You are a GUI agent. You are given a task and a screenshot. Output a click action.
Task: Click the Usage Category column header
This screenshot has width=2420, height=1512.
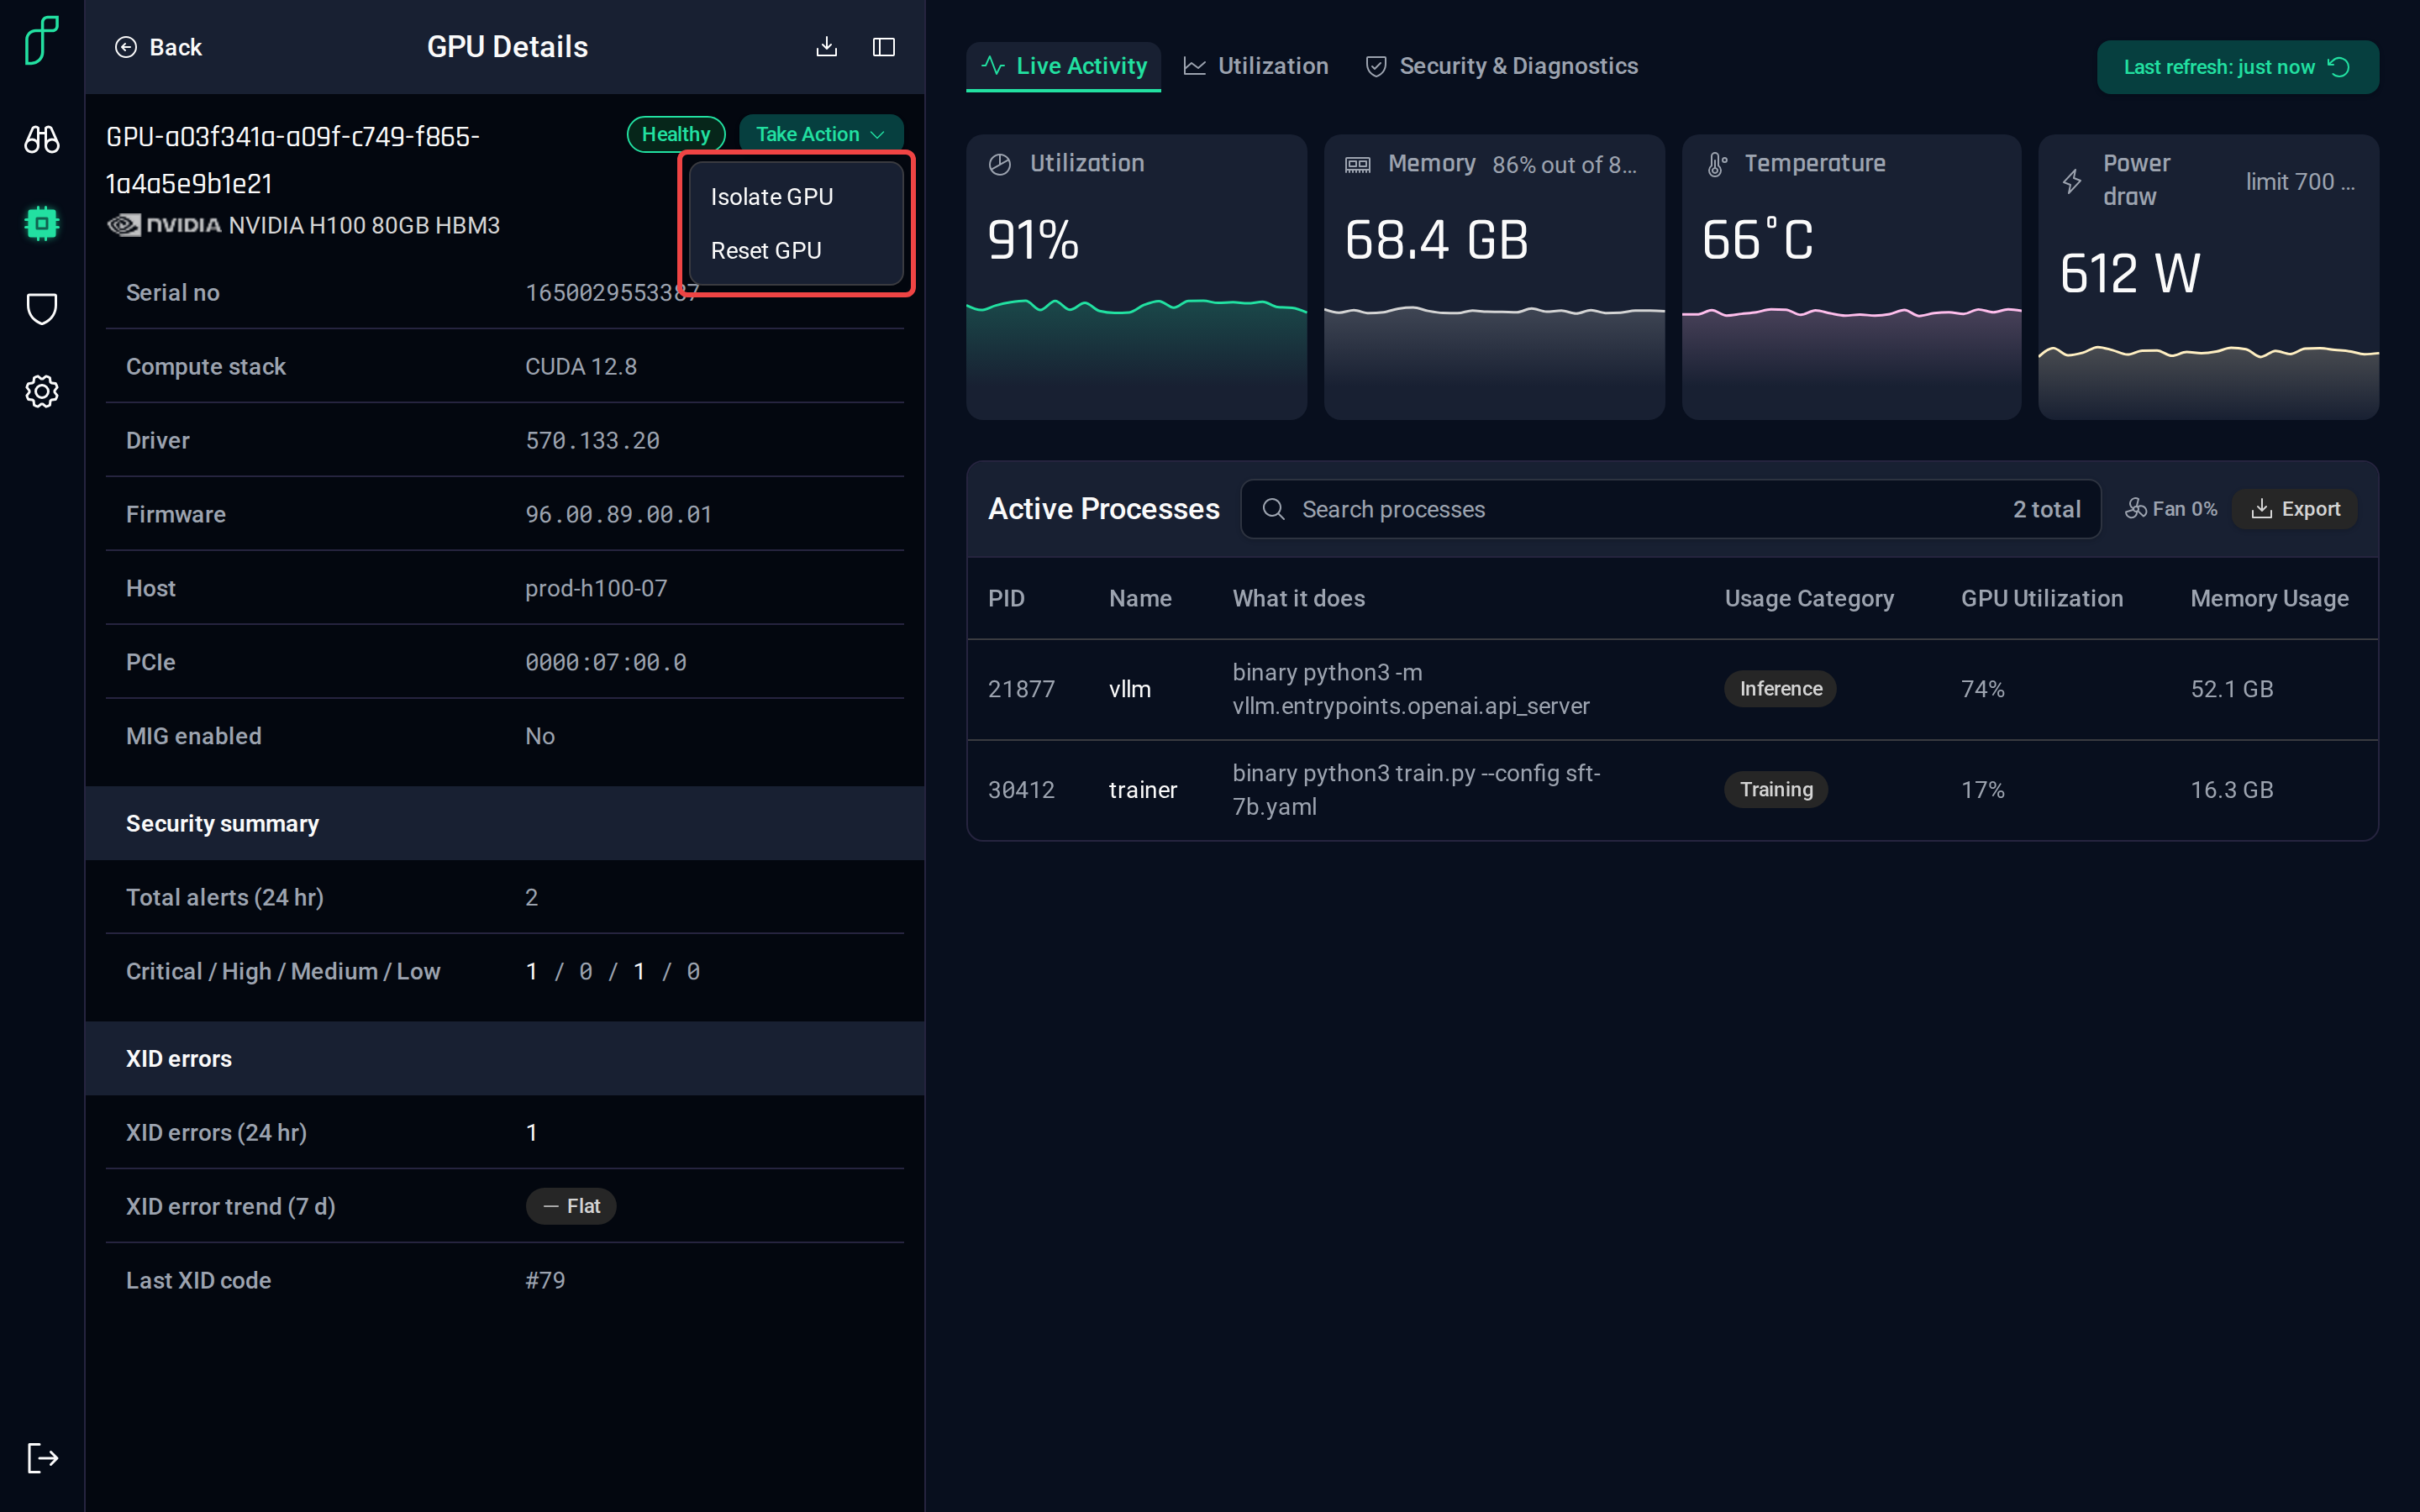click(1809, 598)
